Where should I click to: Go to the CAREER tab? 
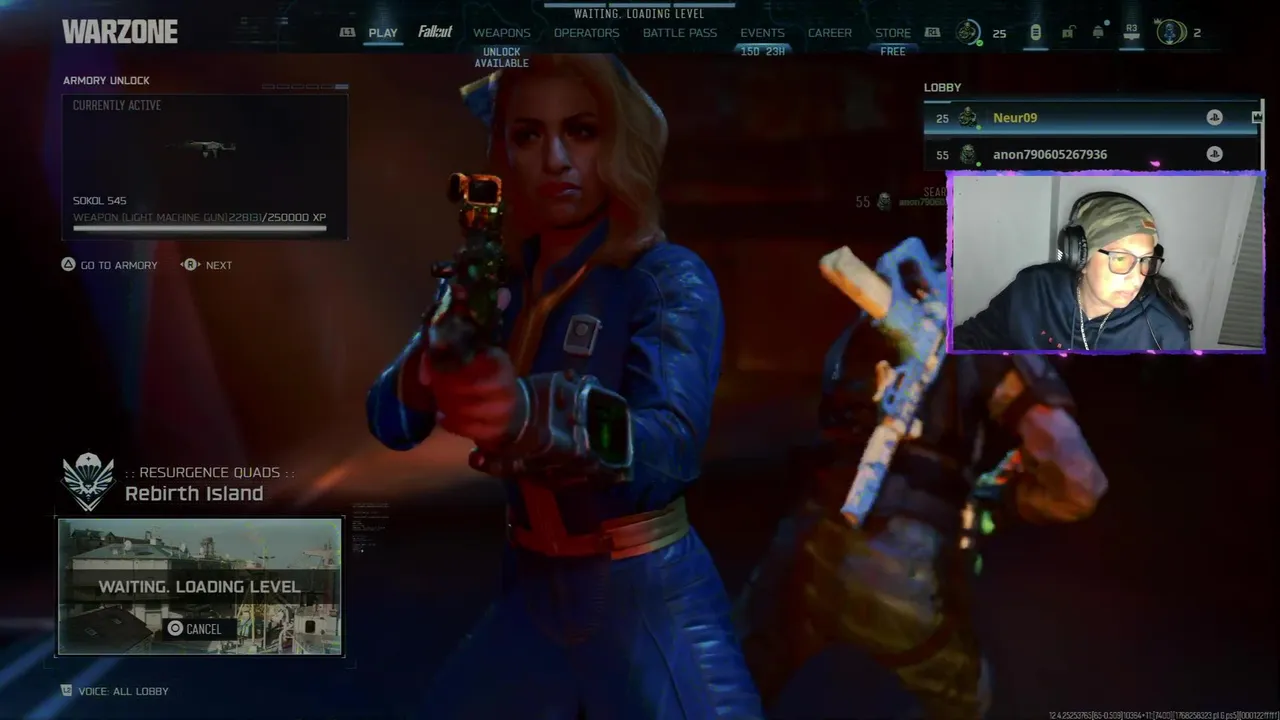(x=830, y=33)
